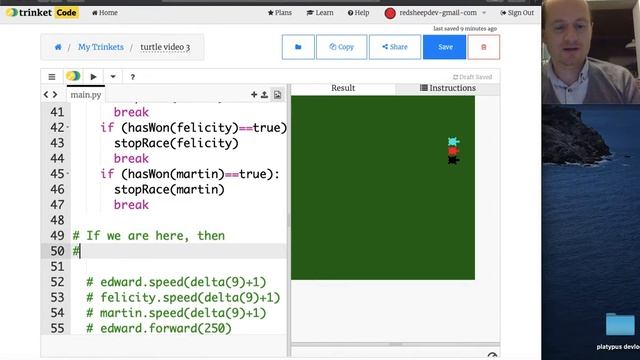640x360 pixels.
Task: Click line number 48 in gutter
Action: pos(57,220)
